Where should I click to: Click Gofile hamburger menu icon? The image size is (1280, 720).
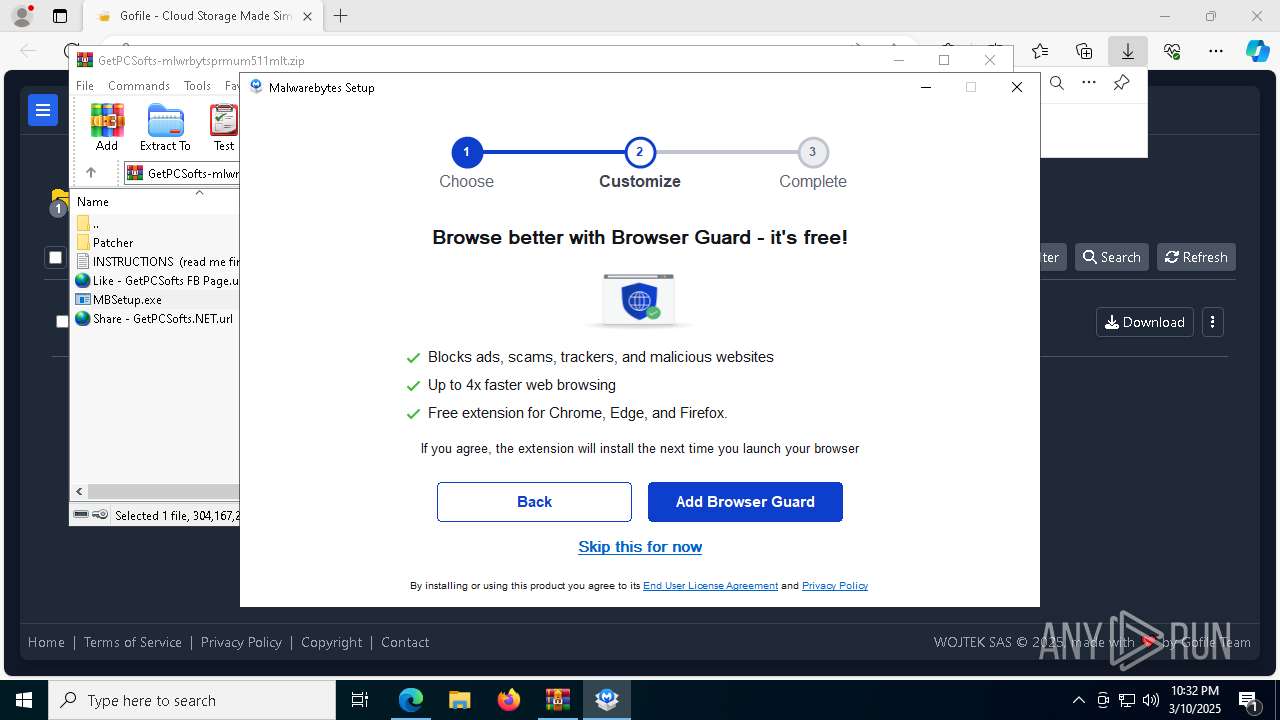[43, 110]
